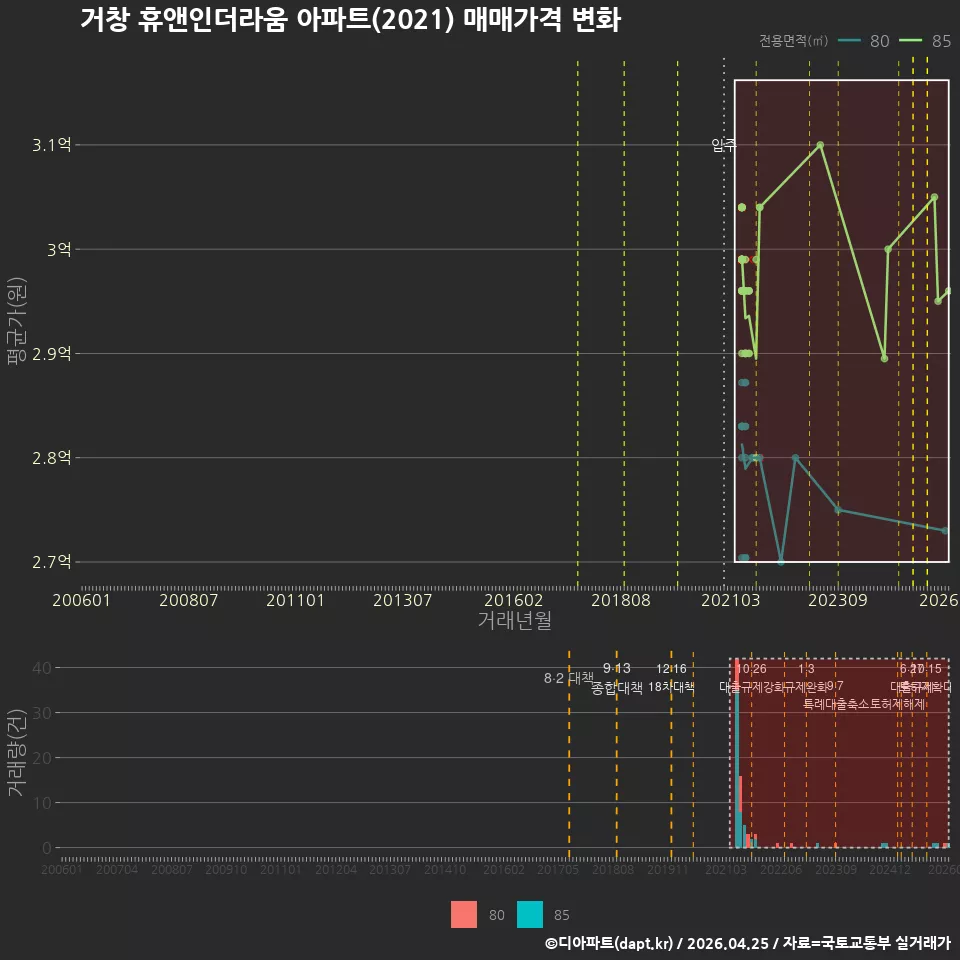Viewport: 960px width, 960px height.
Task: Click 200910 on the volume chart x-axis
Action: [226, 869]
